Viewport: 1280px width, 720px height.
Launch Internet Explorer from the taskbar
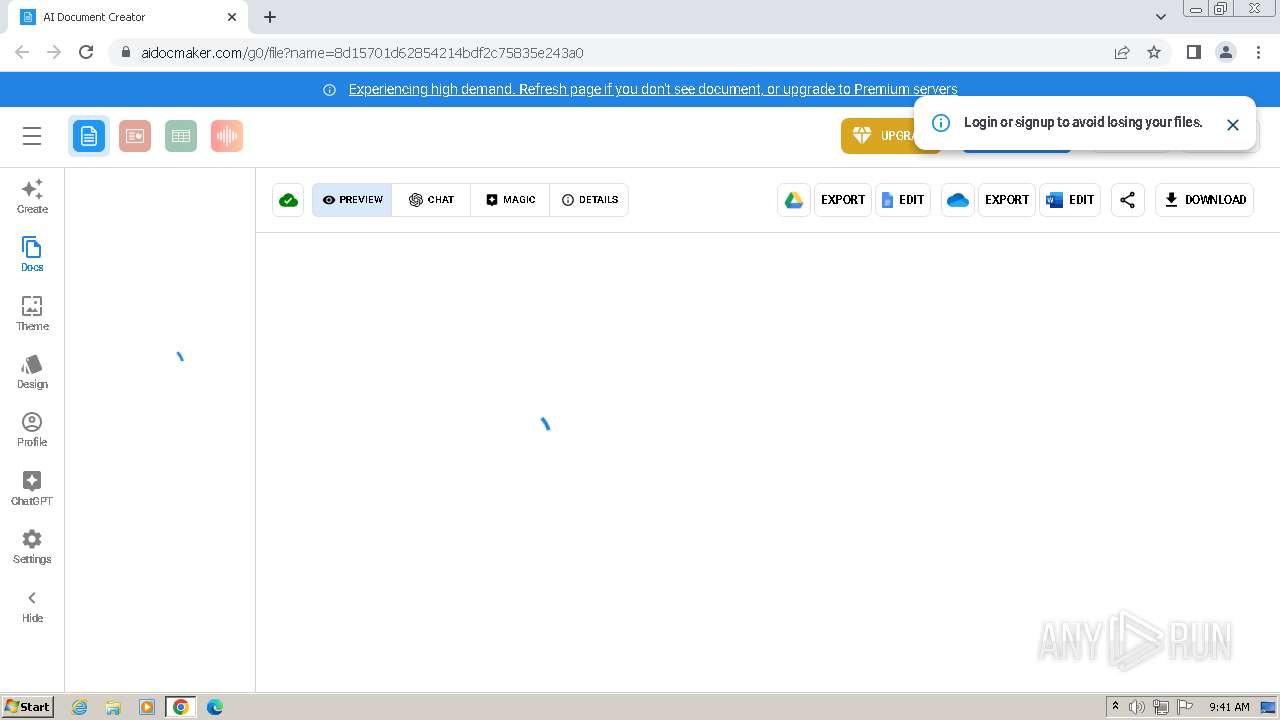point(79,707)
